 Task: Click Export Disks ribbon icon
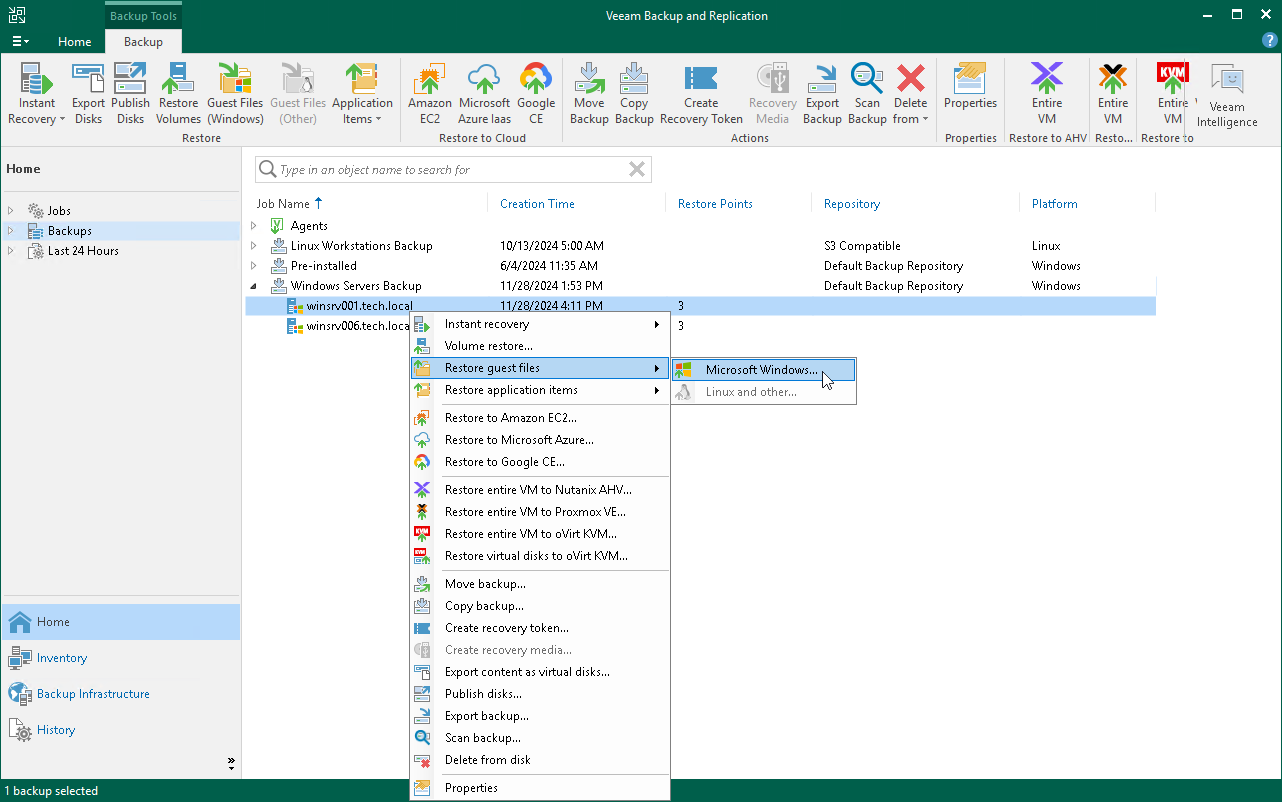[88, 94]
